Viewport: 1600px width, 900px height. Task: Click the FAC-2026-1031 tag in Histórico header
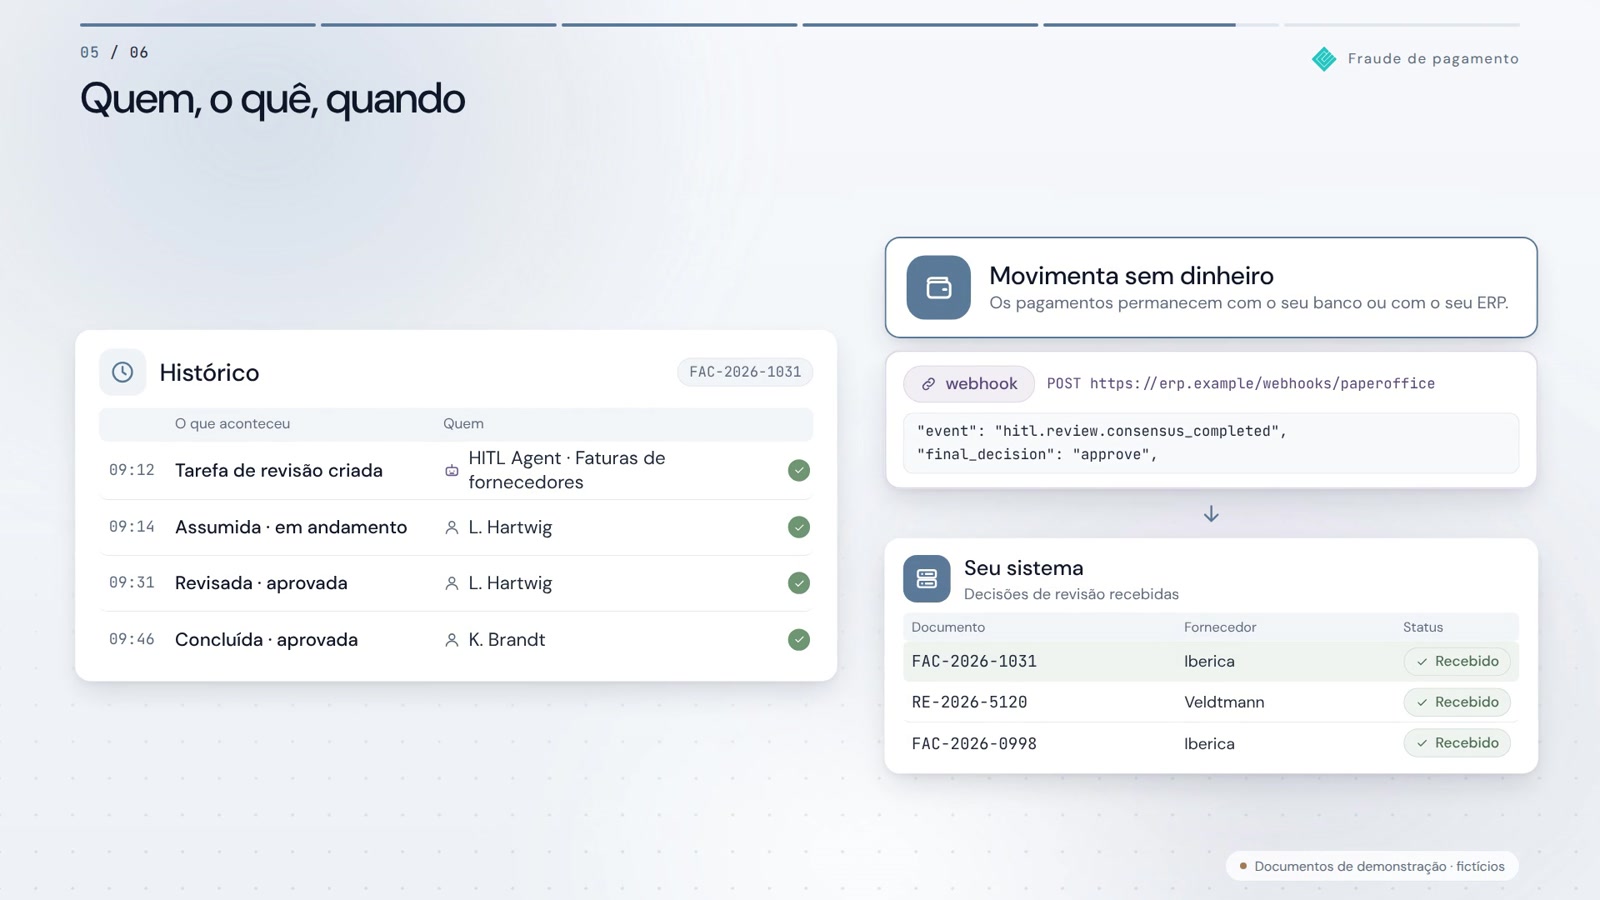pyautogui.click(x=745, y=372)
